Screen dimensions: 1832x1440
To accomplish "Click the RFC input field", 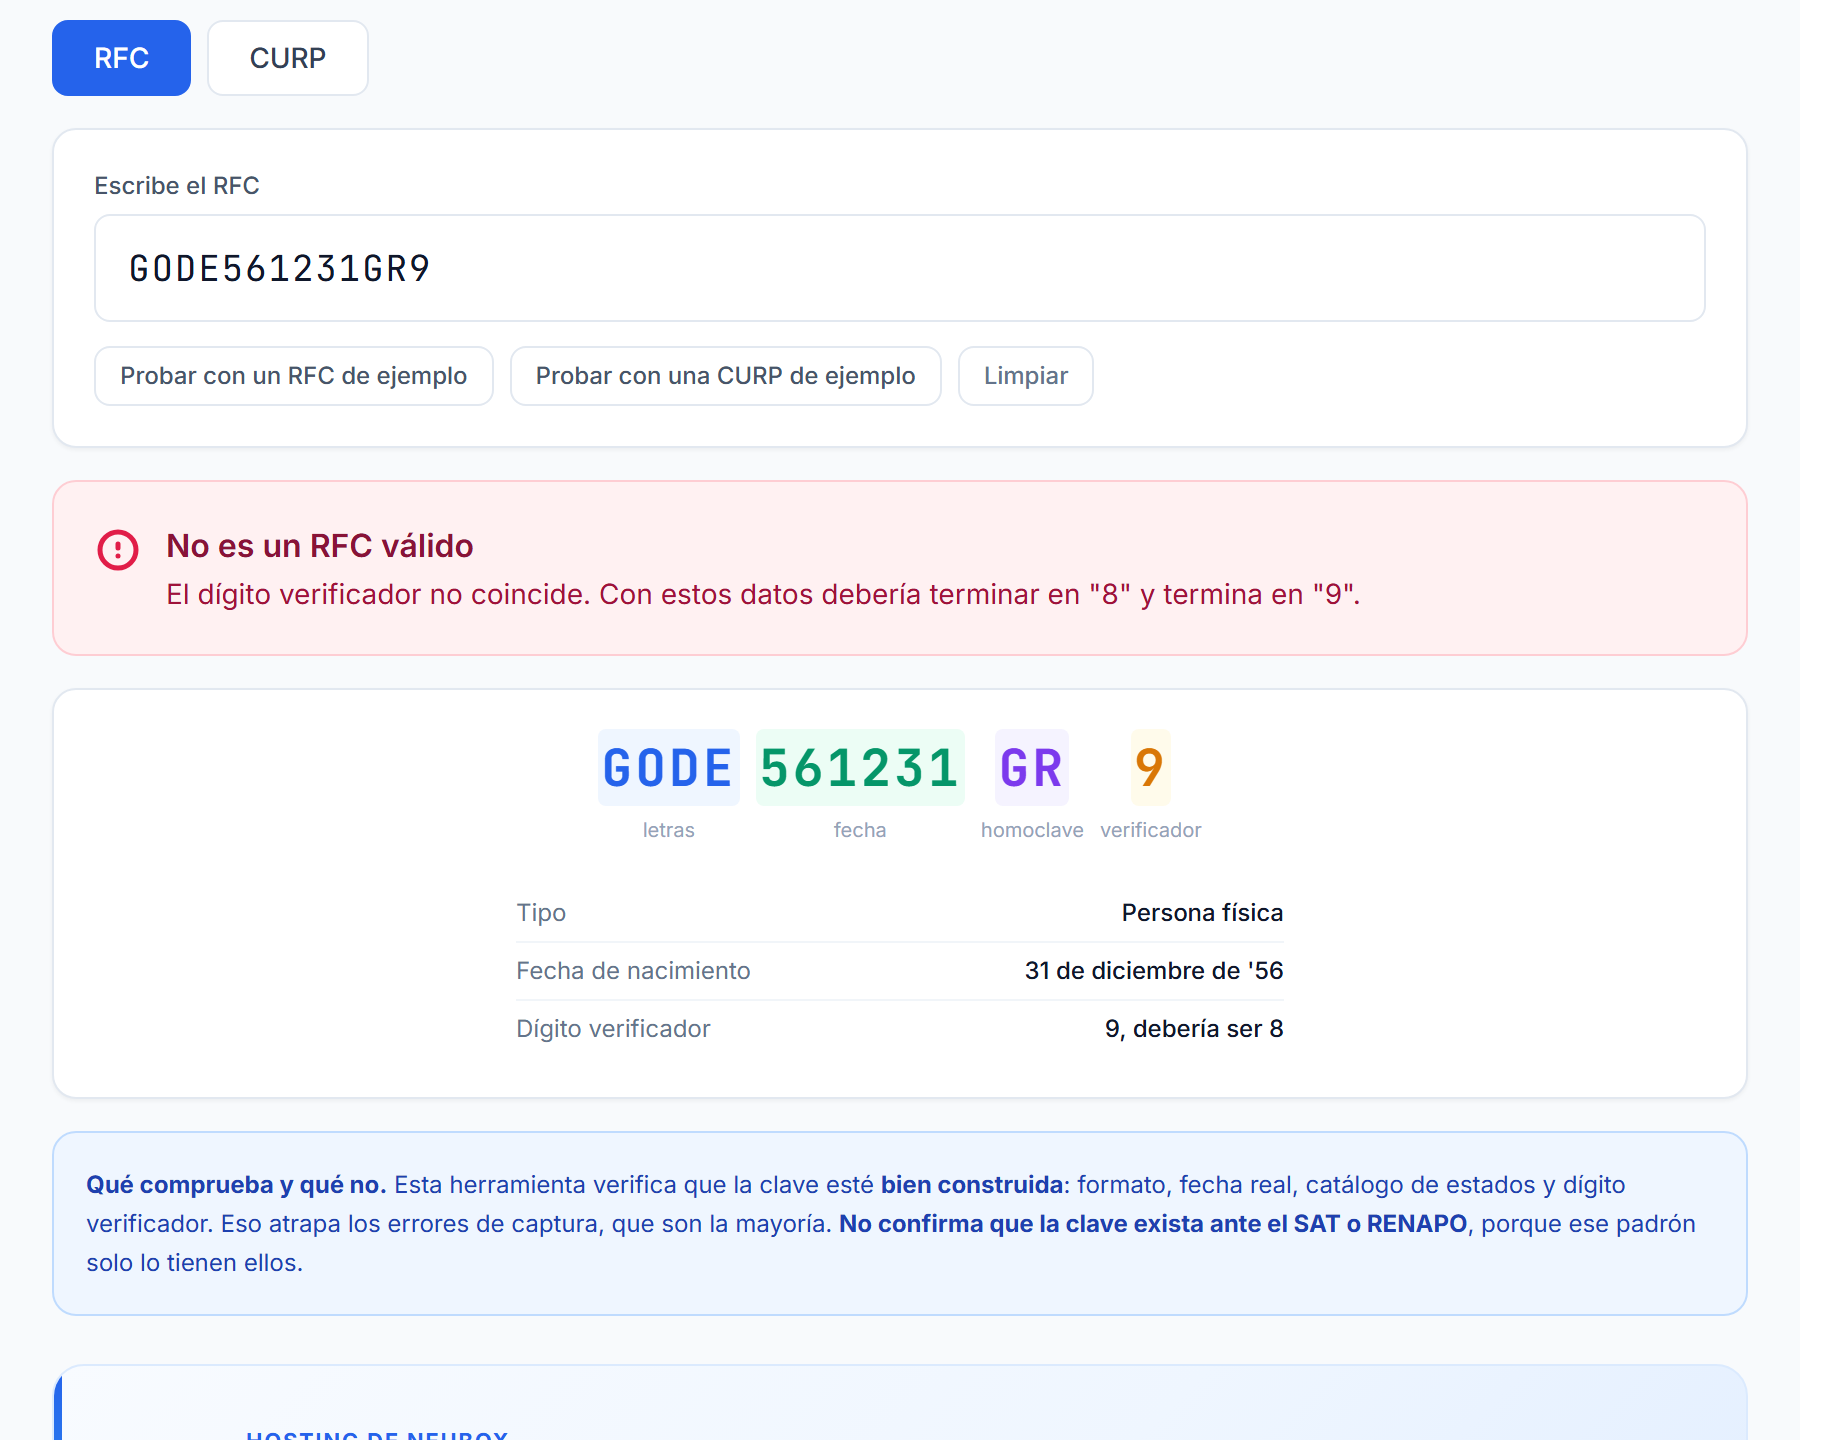I will click(899, 268).
